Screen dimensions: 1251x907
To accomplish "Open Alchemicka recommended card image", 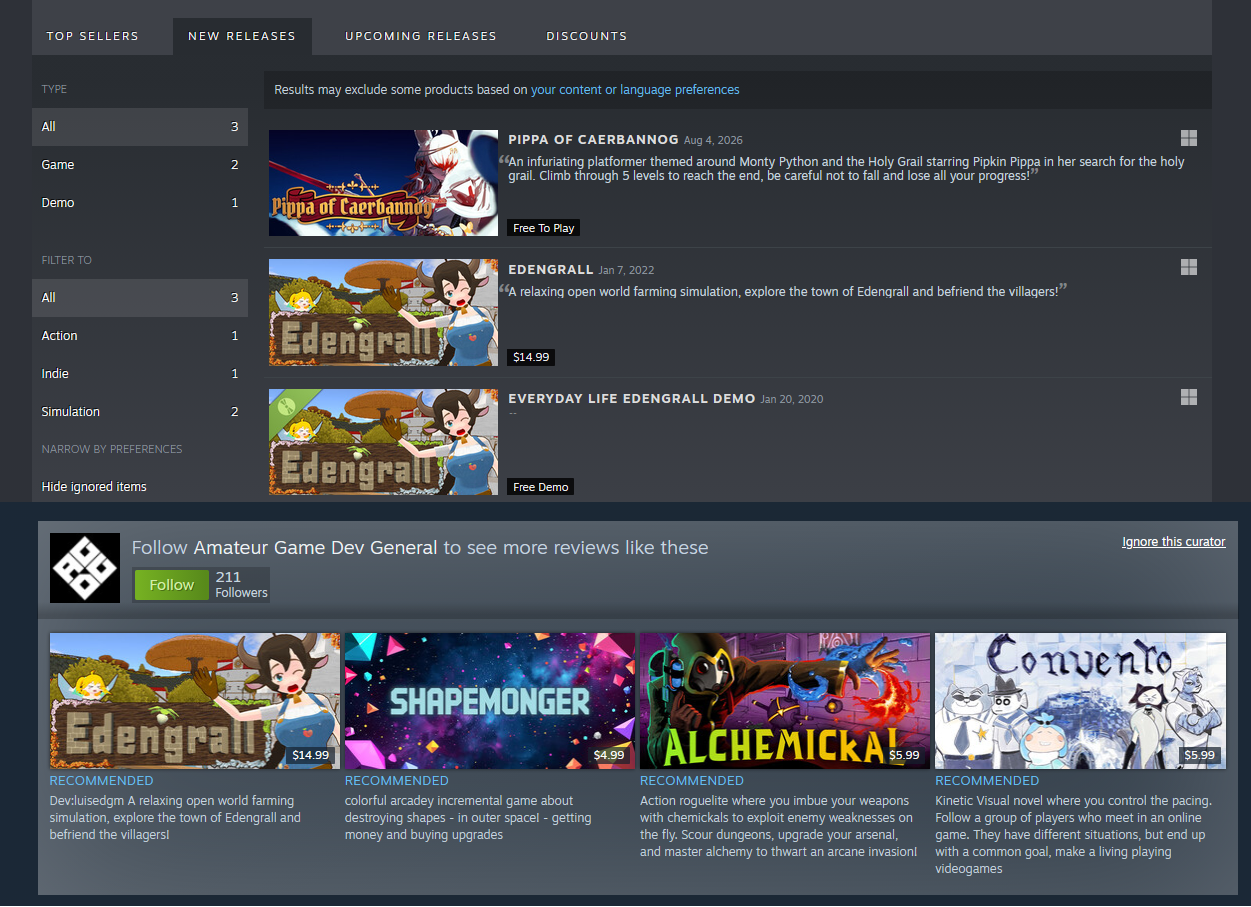I will (x=785, y=701).
